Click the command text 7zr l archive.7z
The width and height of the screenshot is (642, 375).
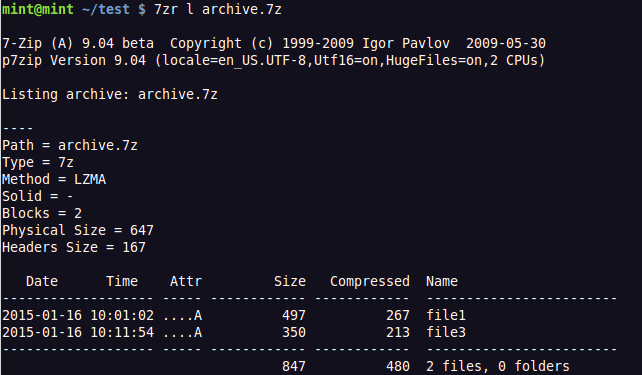218,9
